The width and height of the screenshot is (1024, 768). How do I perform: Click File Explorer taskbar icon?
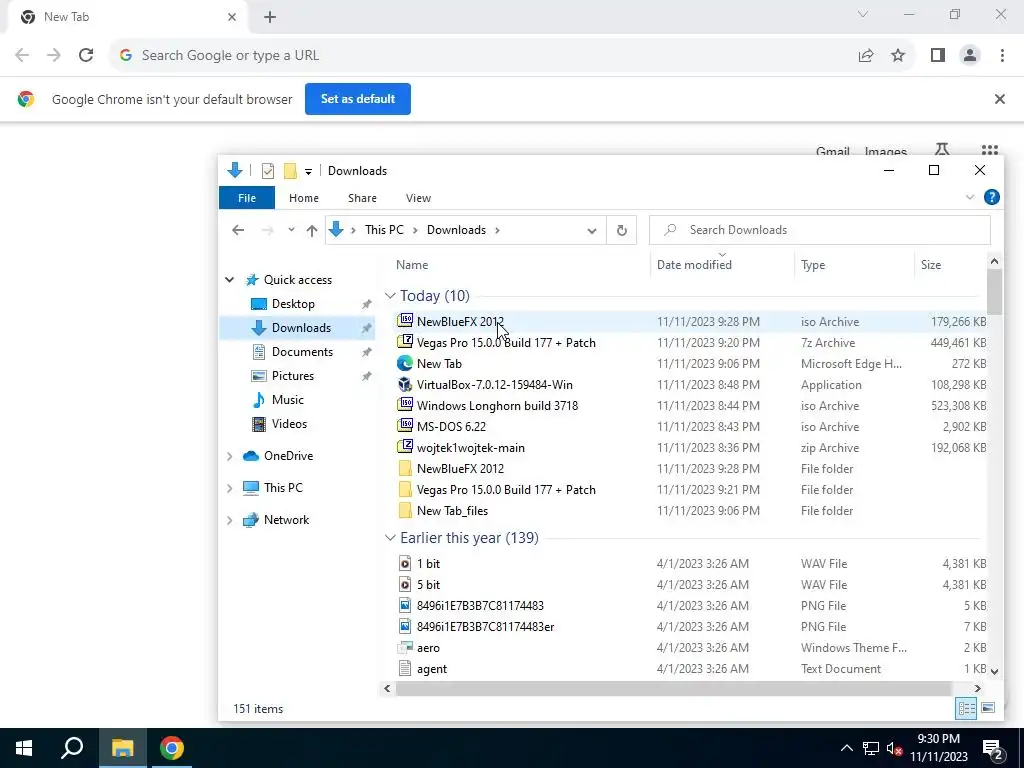coord(122,748)
